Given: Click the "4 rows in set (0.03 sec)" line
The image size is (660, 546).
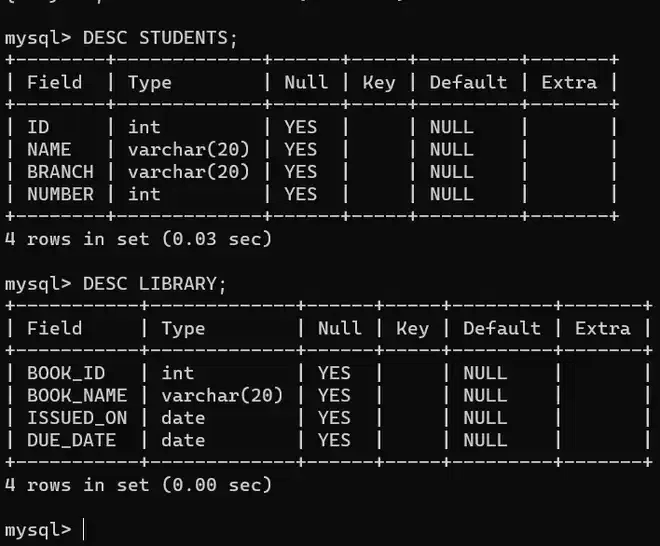Looking at the screenshot, I should pos(138,239).
